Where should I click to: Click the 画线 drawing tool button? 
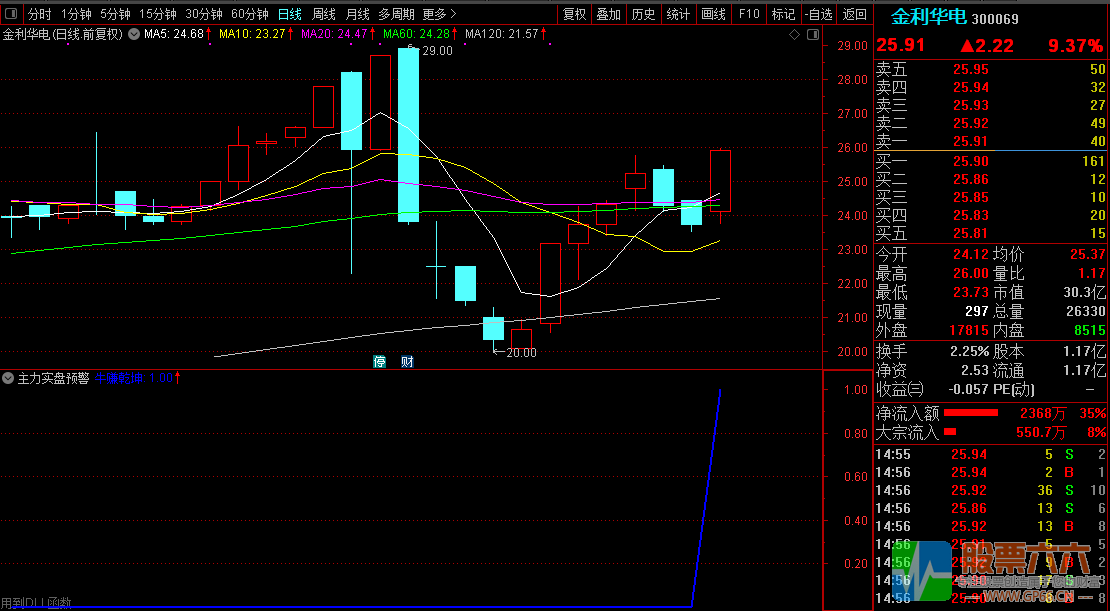pyautogui.click(x=713, y=14)
